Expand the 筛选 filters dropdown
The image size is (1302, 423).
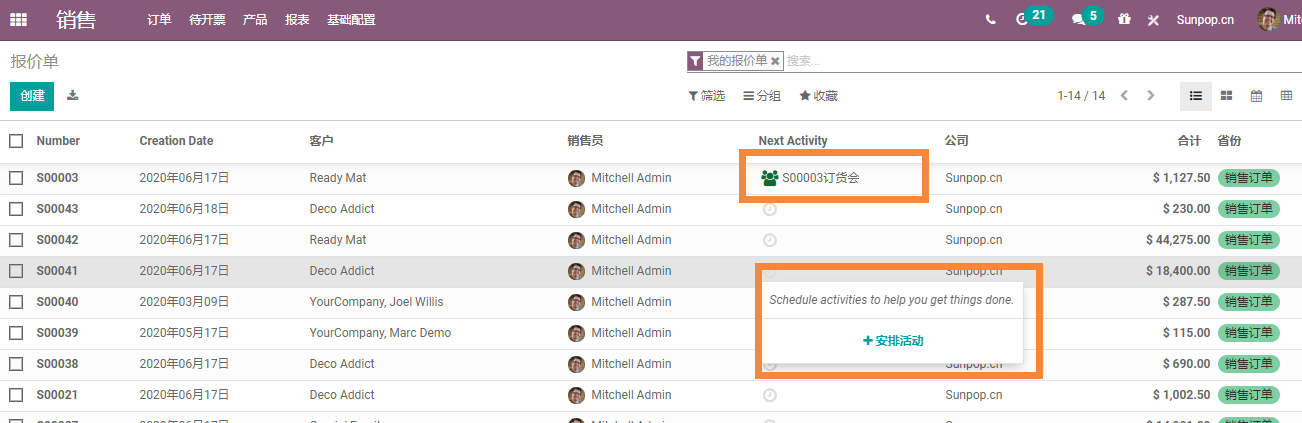coord(706,96)
